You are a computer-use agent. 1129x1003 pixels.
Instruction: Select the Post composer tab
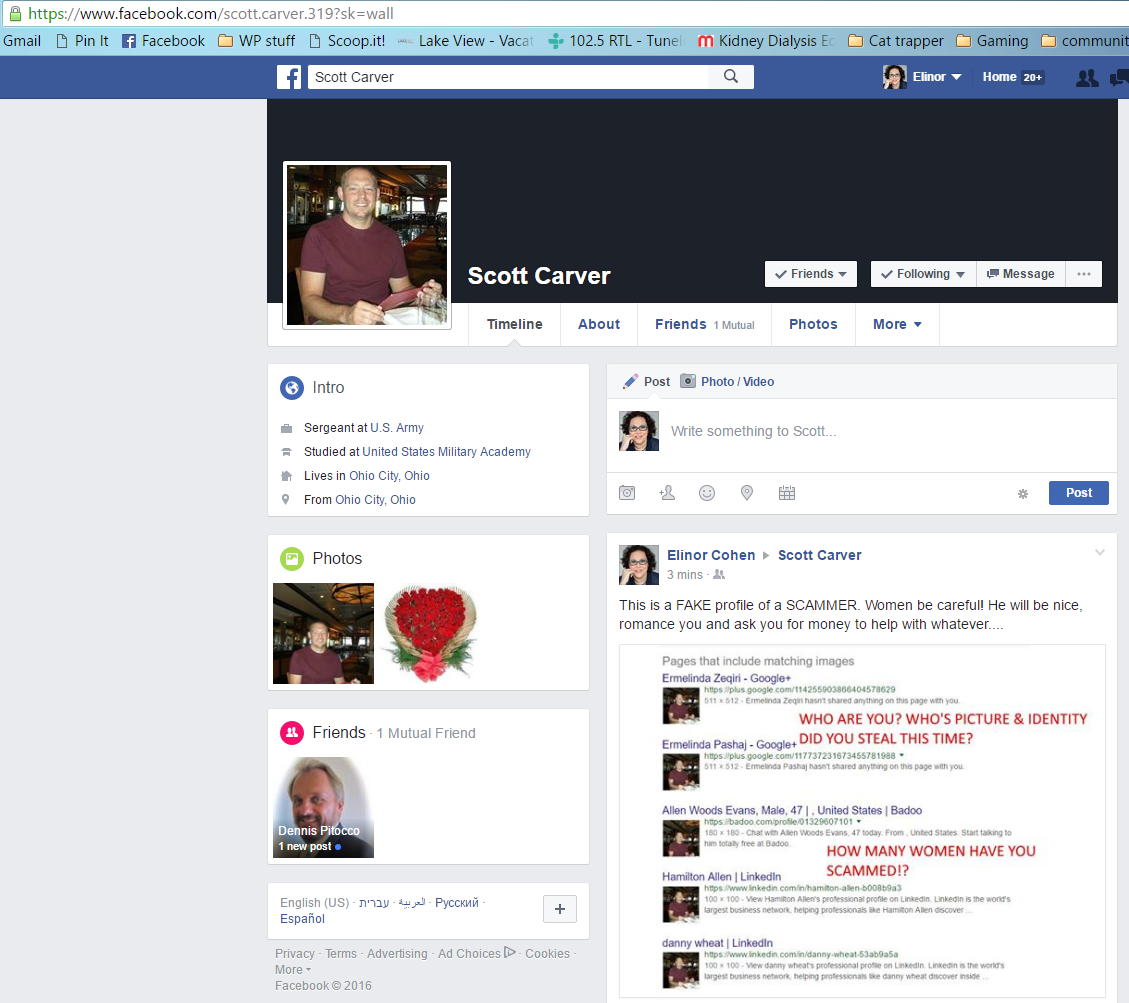[646, 382]
